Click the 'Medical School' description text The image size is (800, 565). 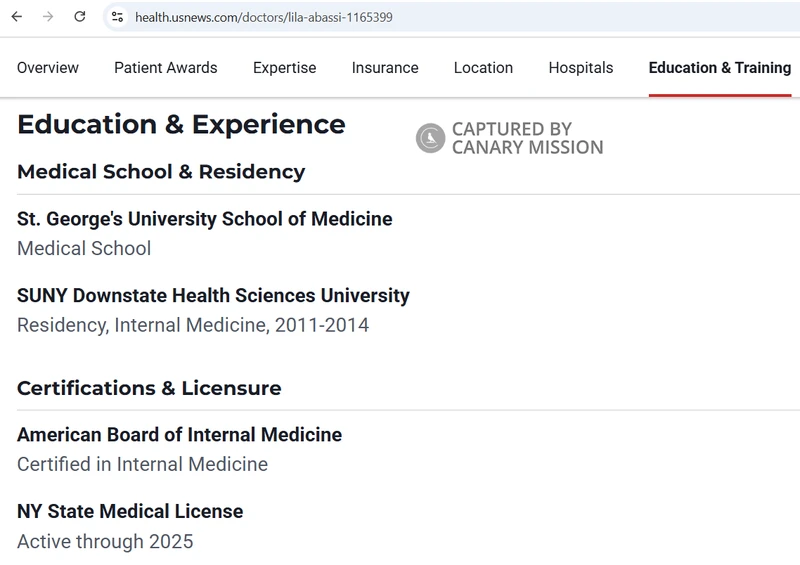pos(84,249)
